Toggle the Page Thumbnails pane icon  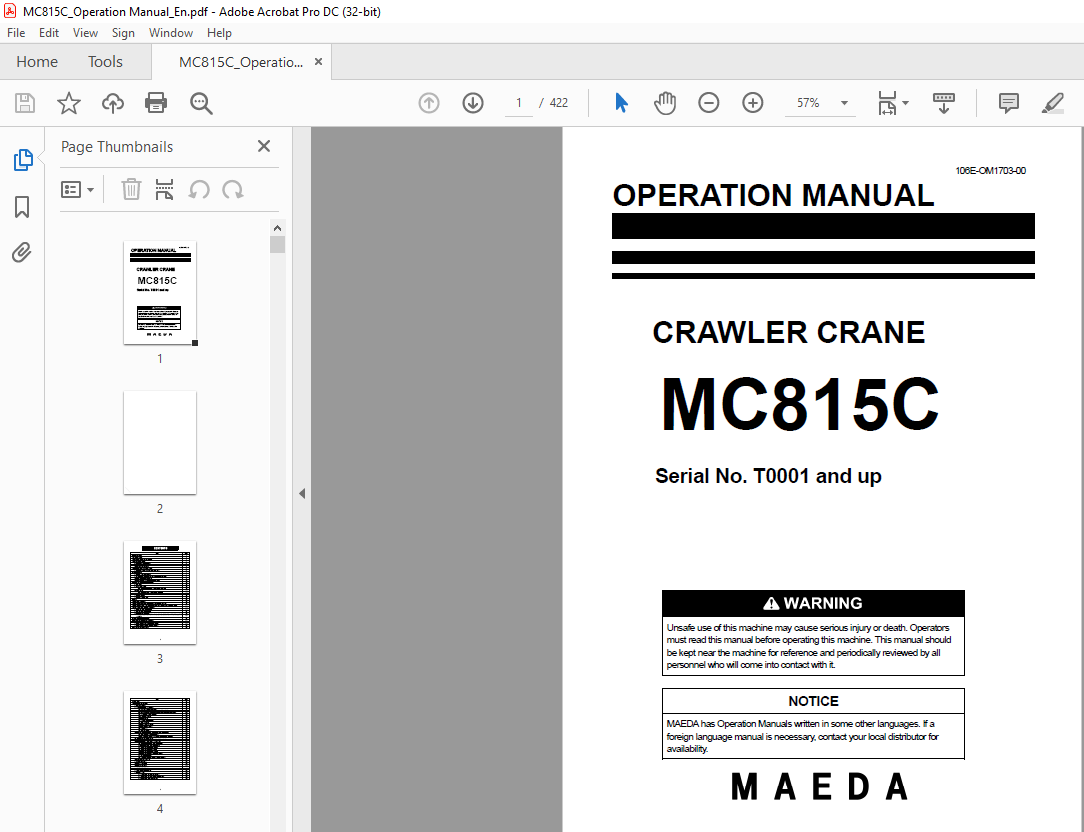pyautogui.click(x=23, y=160)
